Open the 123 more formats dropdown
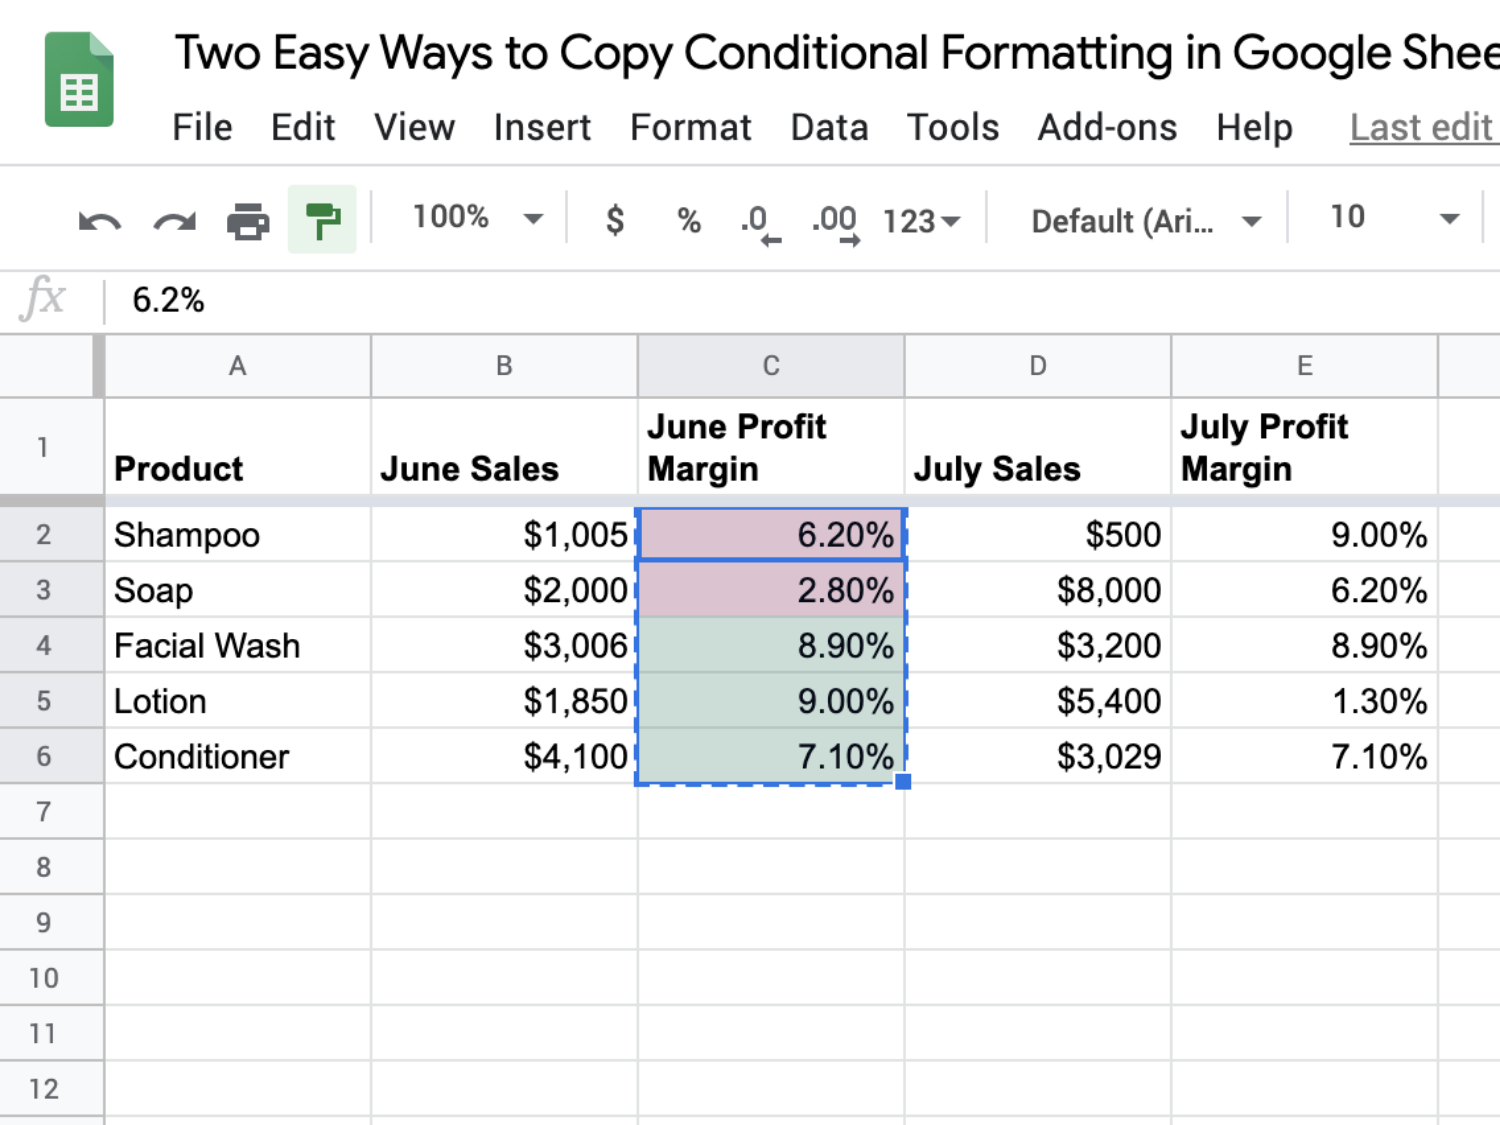The width and height of the screenshot is (1500, 1125). tap(918, 221)
